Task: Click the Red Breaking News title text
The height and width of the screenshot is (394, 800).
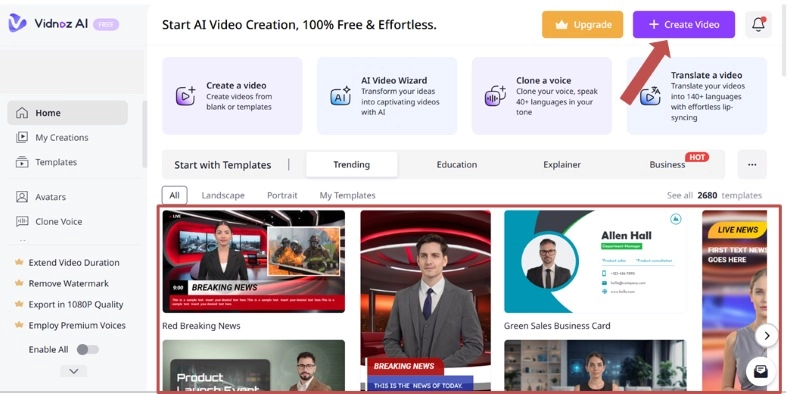Action: click(201, 326)
